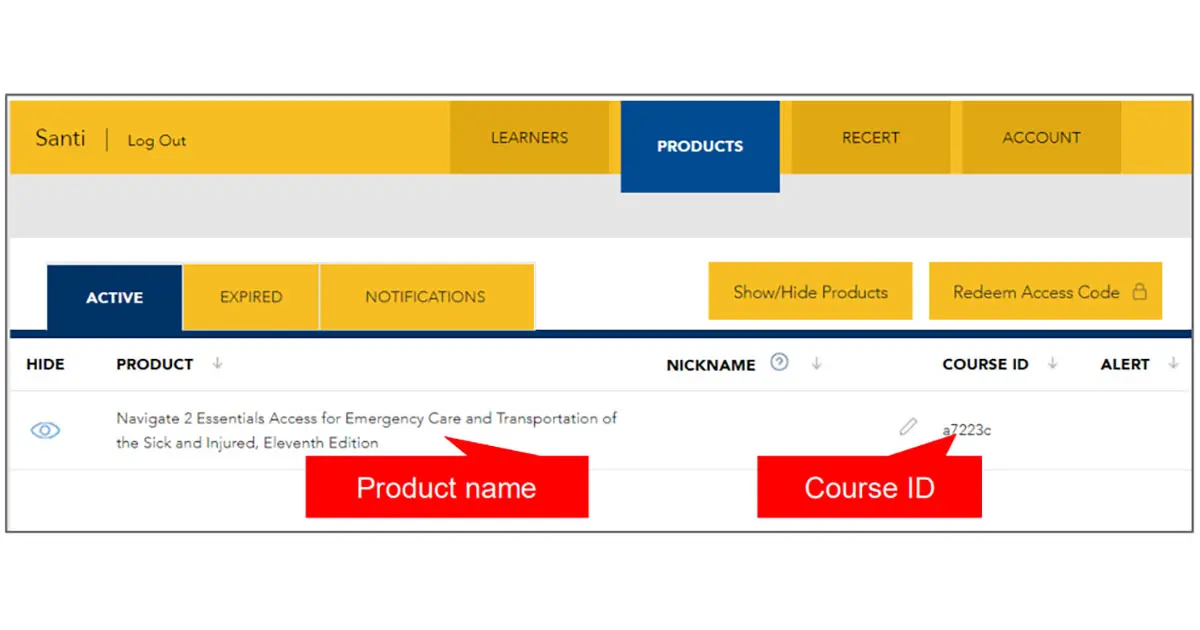The width and height of the screenshot is (1200, 630).
Task: Click the Show/Hide Products button
Action: (810, 291)
